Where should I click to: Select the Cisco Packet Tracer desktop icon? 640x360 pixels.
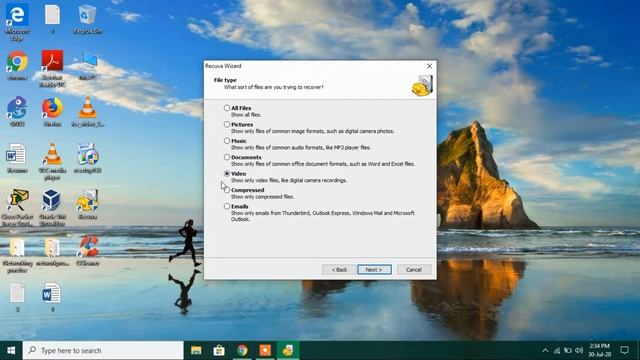[17, 207]
